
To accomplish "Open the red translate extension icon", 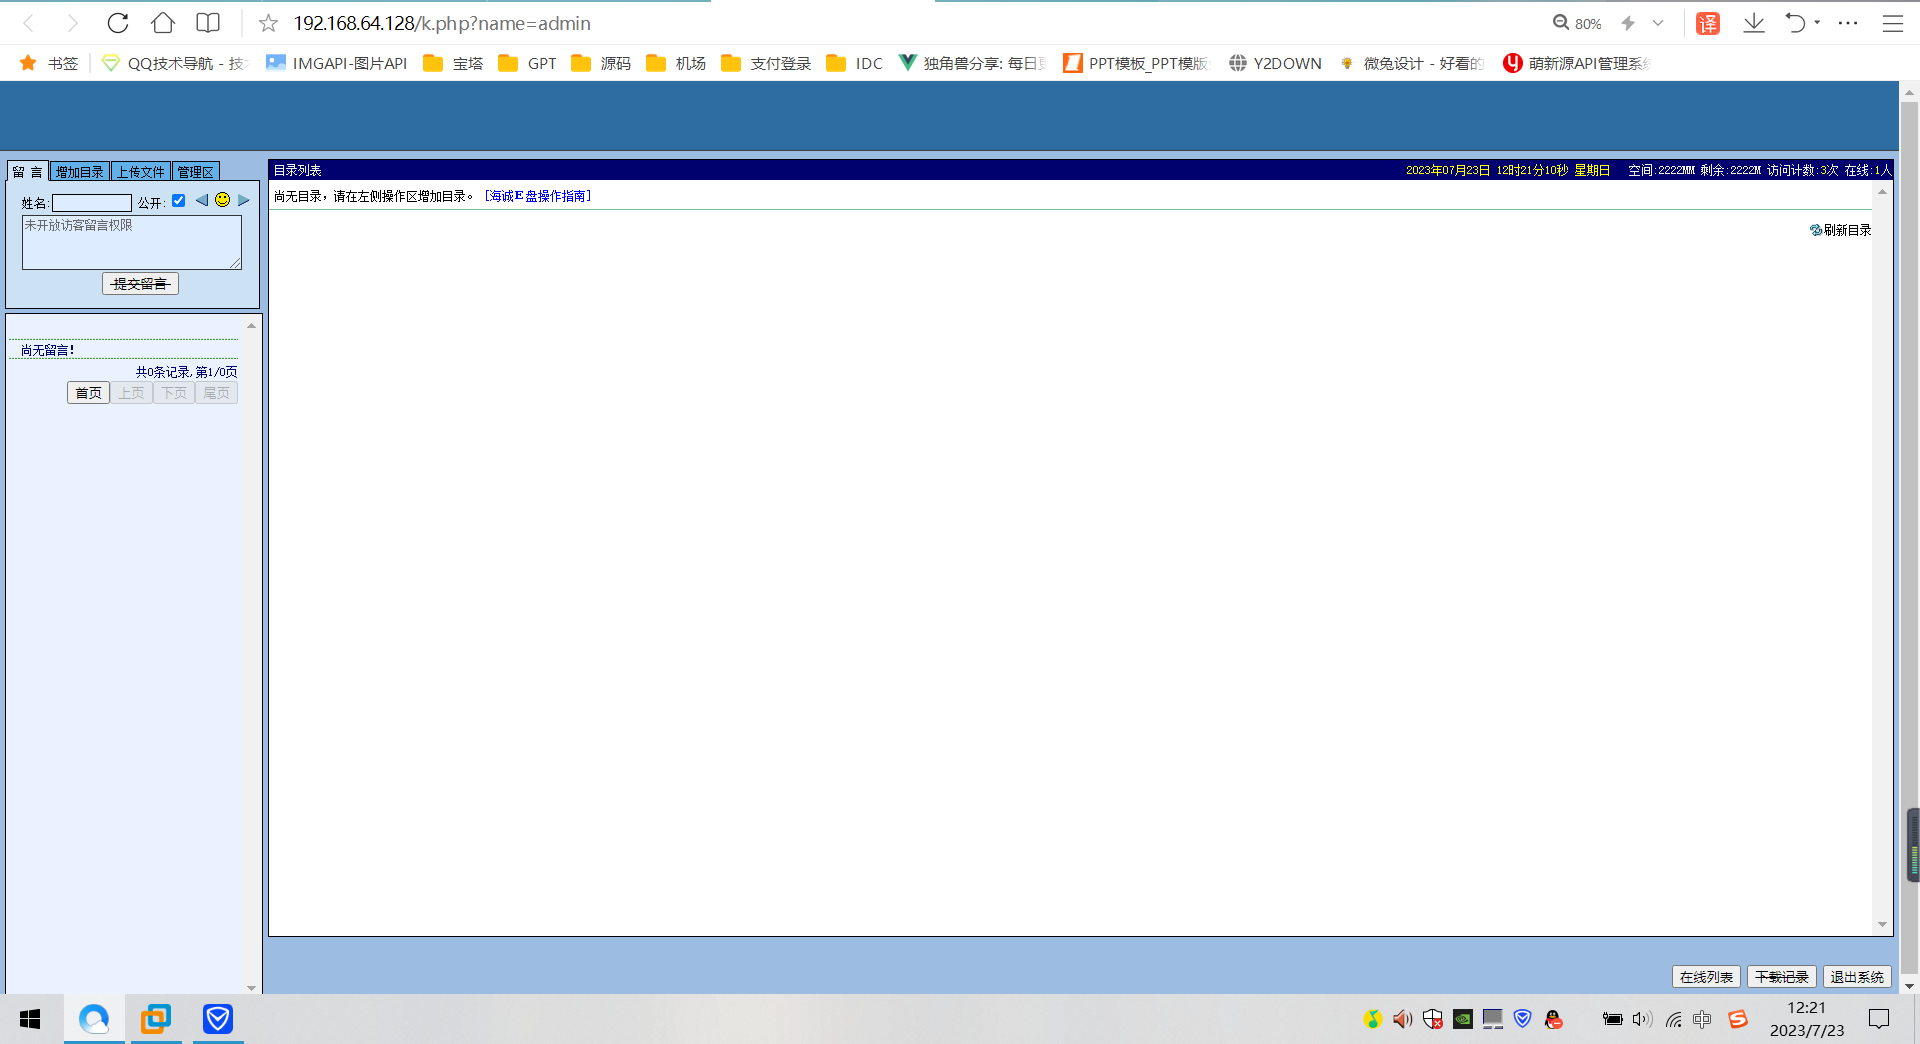I will (x=1708, y=23).
